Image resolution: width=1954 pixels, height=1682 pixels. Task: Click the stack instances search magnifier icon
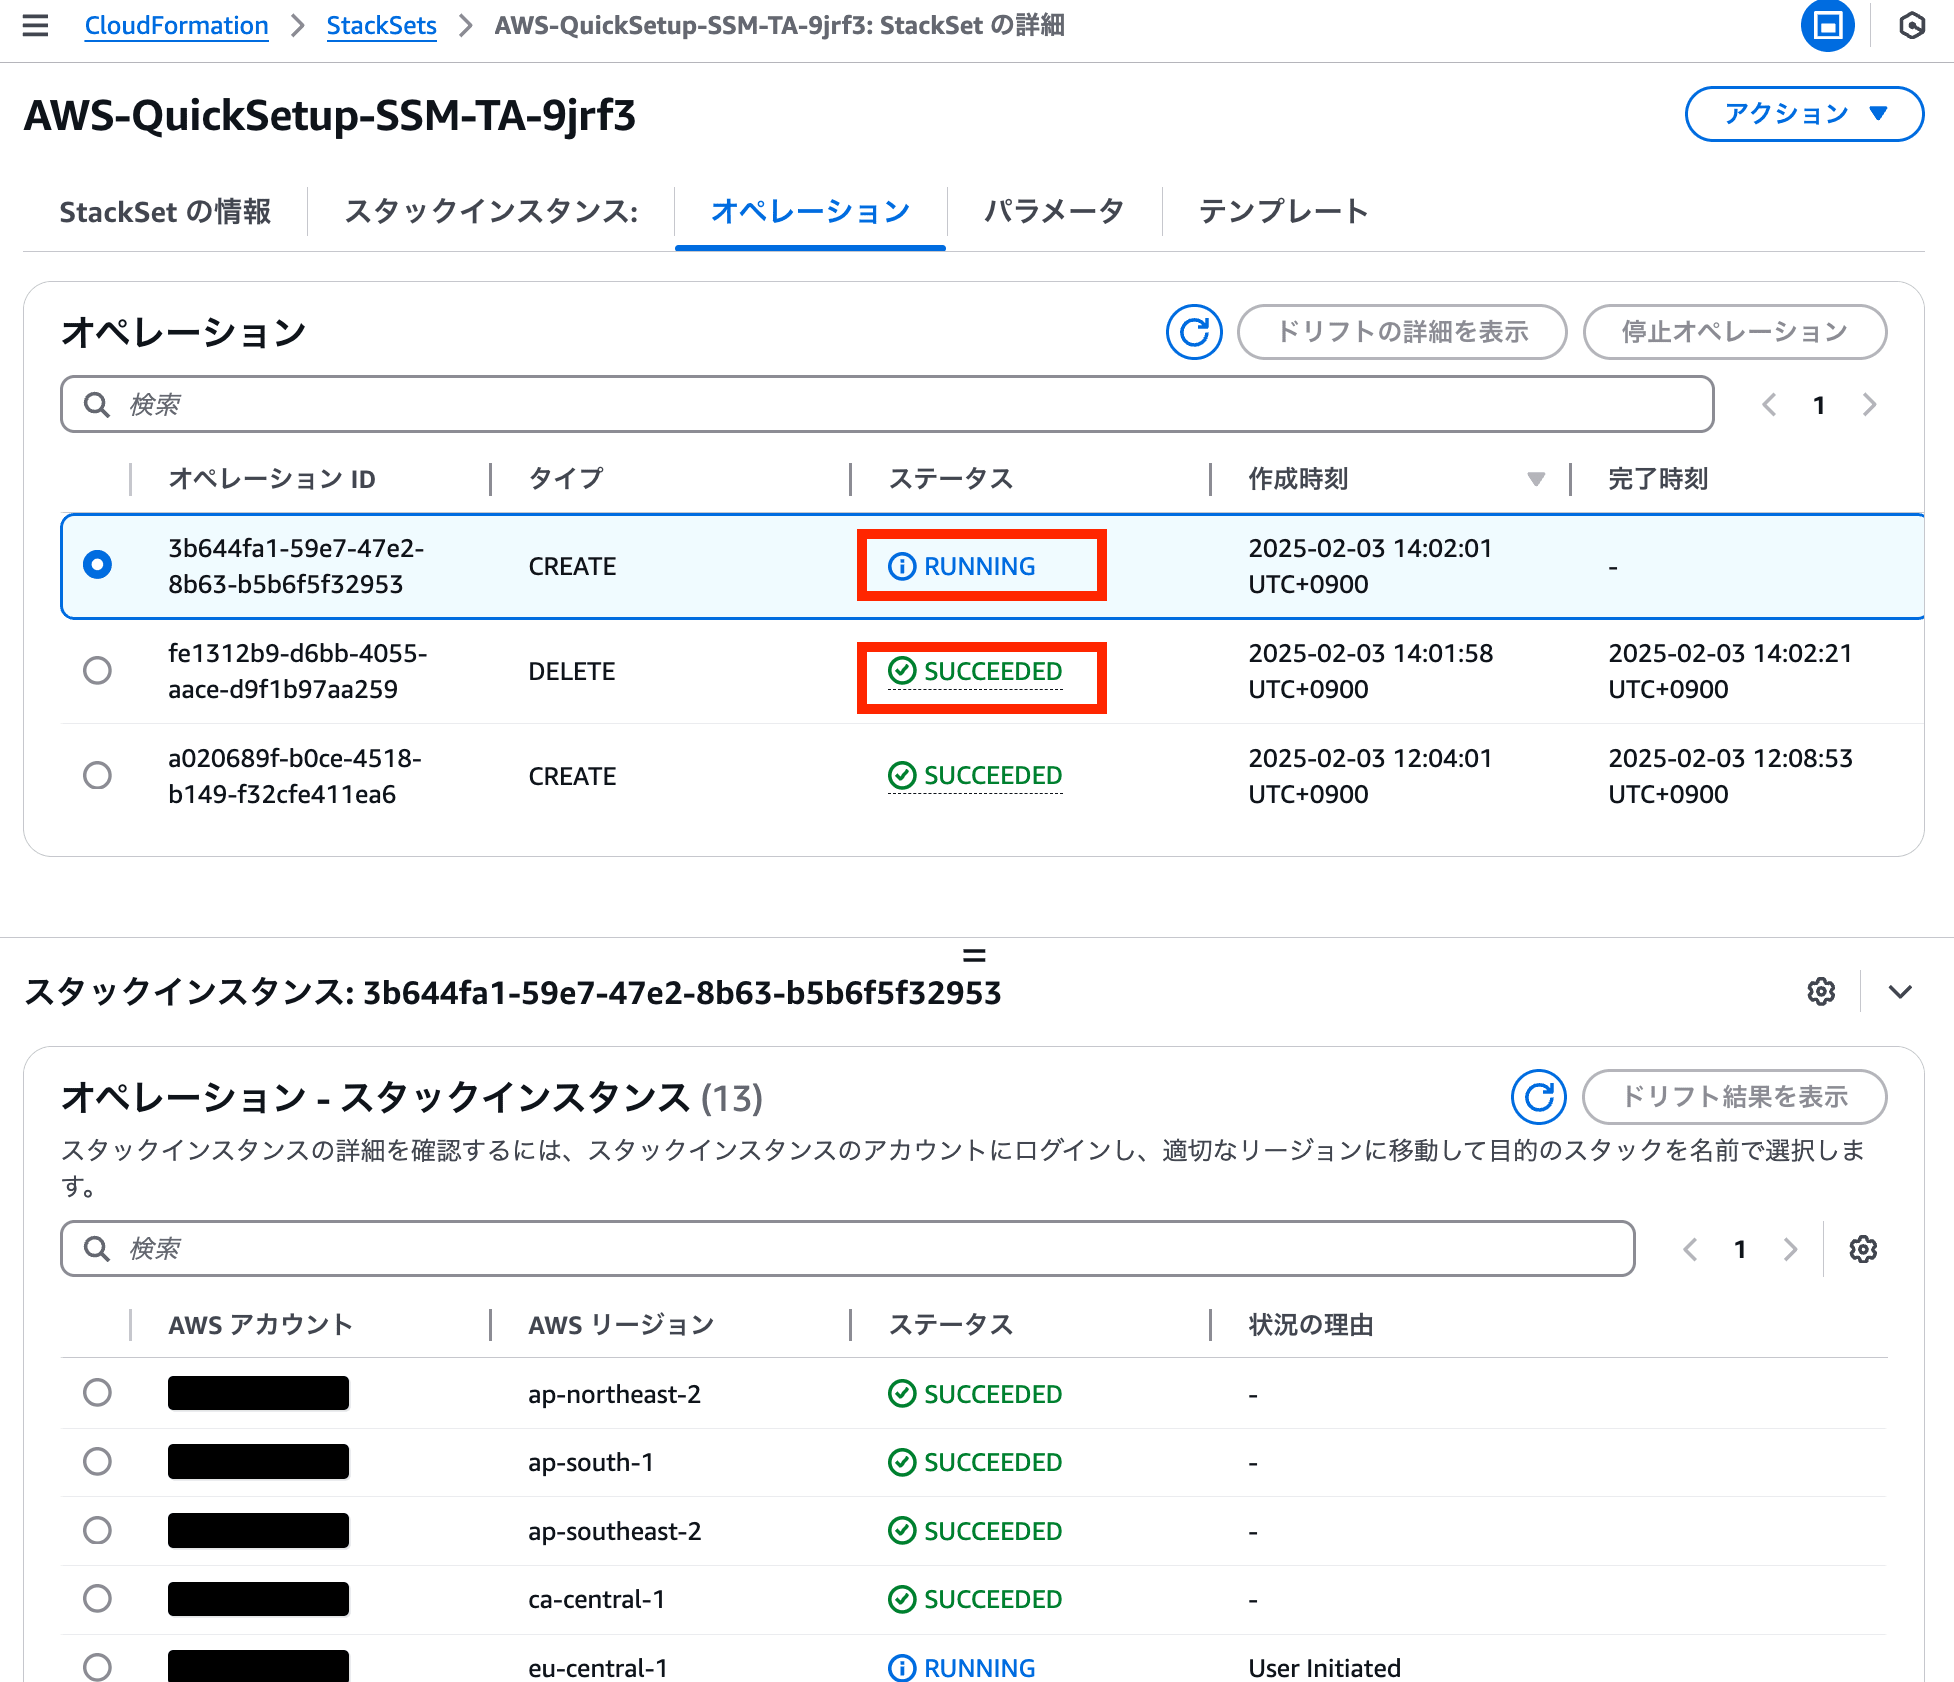(x=97, y=1249)
